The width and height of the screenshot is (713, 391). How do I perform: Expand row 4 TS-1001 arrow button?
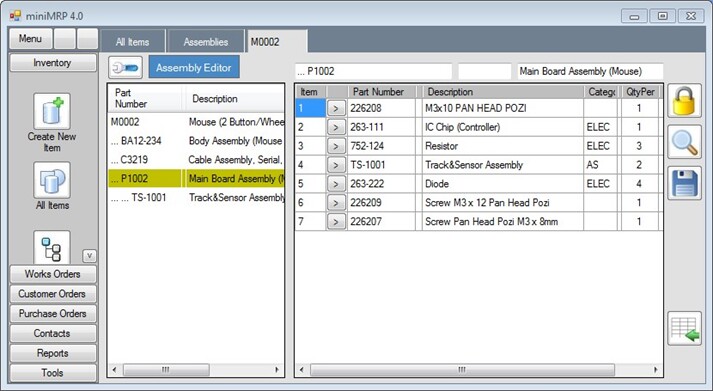336,165
